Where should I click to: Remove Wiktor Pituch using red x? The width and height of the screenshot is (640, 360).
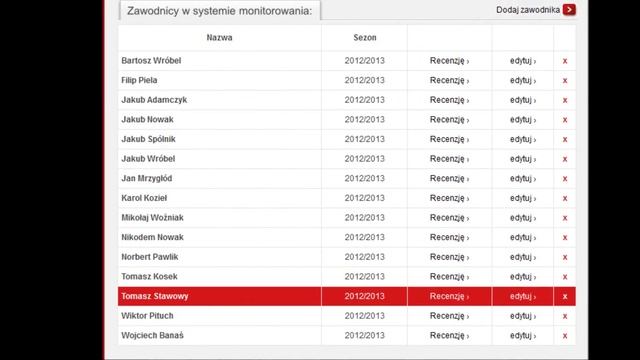[x=565, y=316]
